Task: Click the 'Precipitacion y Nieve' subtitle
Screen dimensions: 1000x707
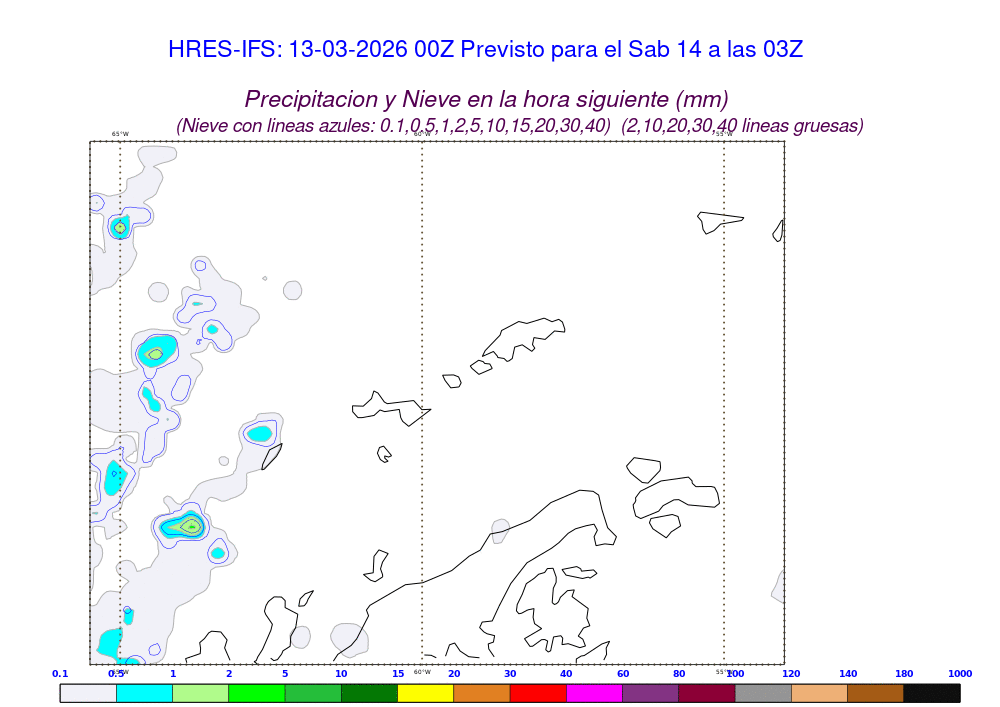Action: [486, 99]
